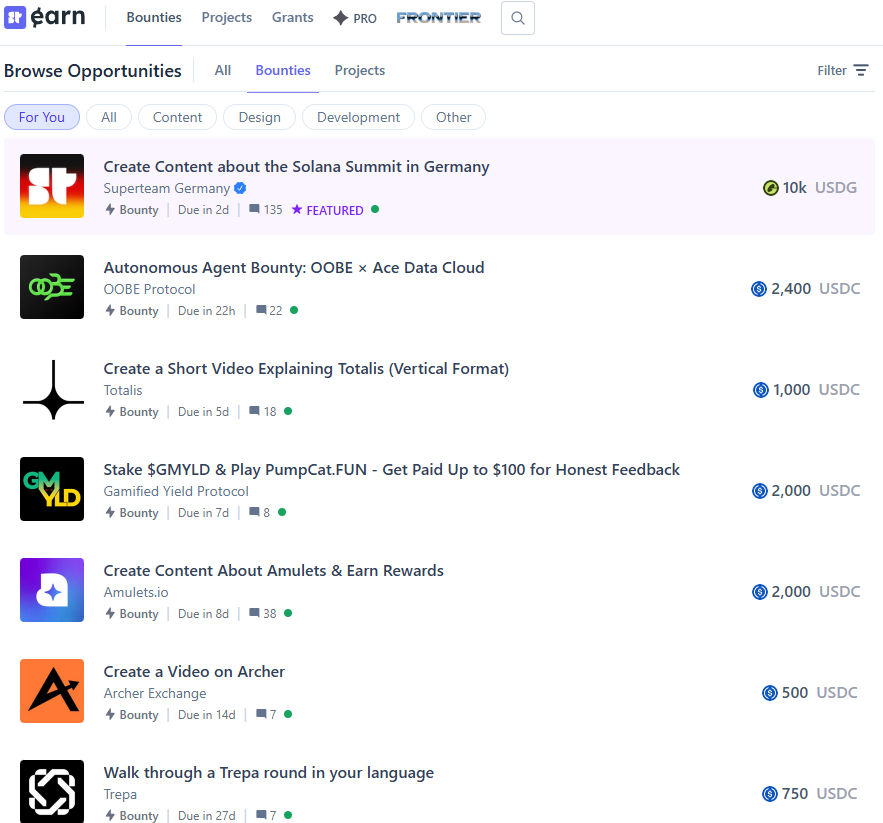
Task: Click the Trepa logo image
Action: [x=52, y=791]
